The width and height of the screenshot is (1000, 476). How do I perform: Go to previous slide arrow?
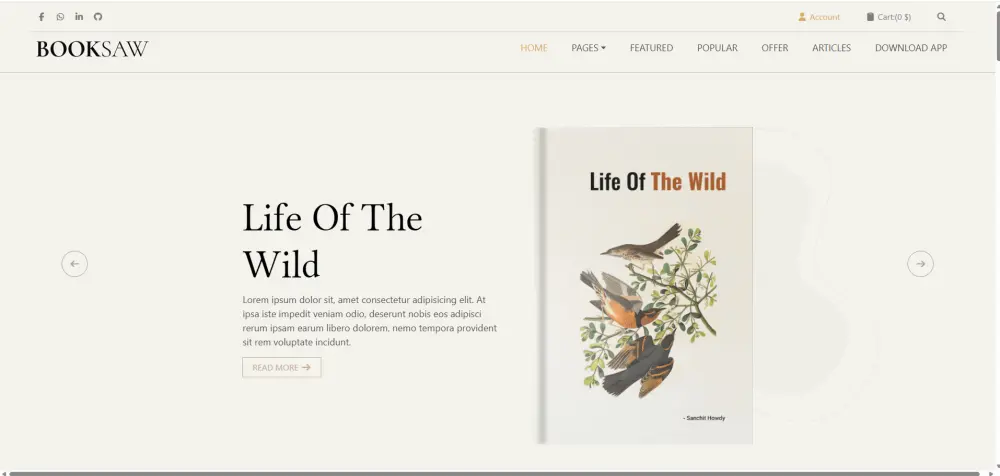75,264
